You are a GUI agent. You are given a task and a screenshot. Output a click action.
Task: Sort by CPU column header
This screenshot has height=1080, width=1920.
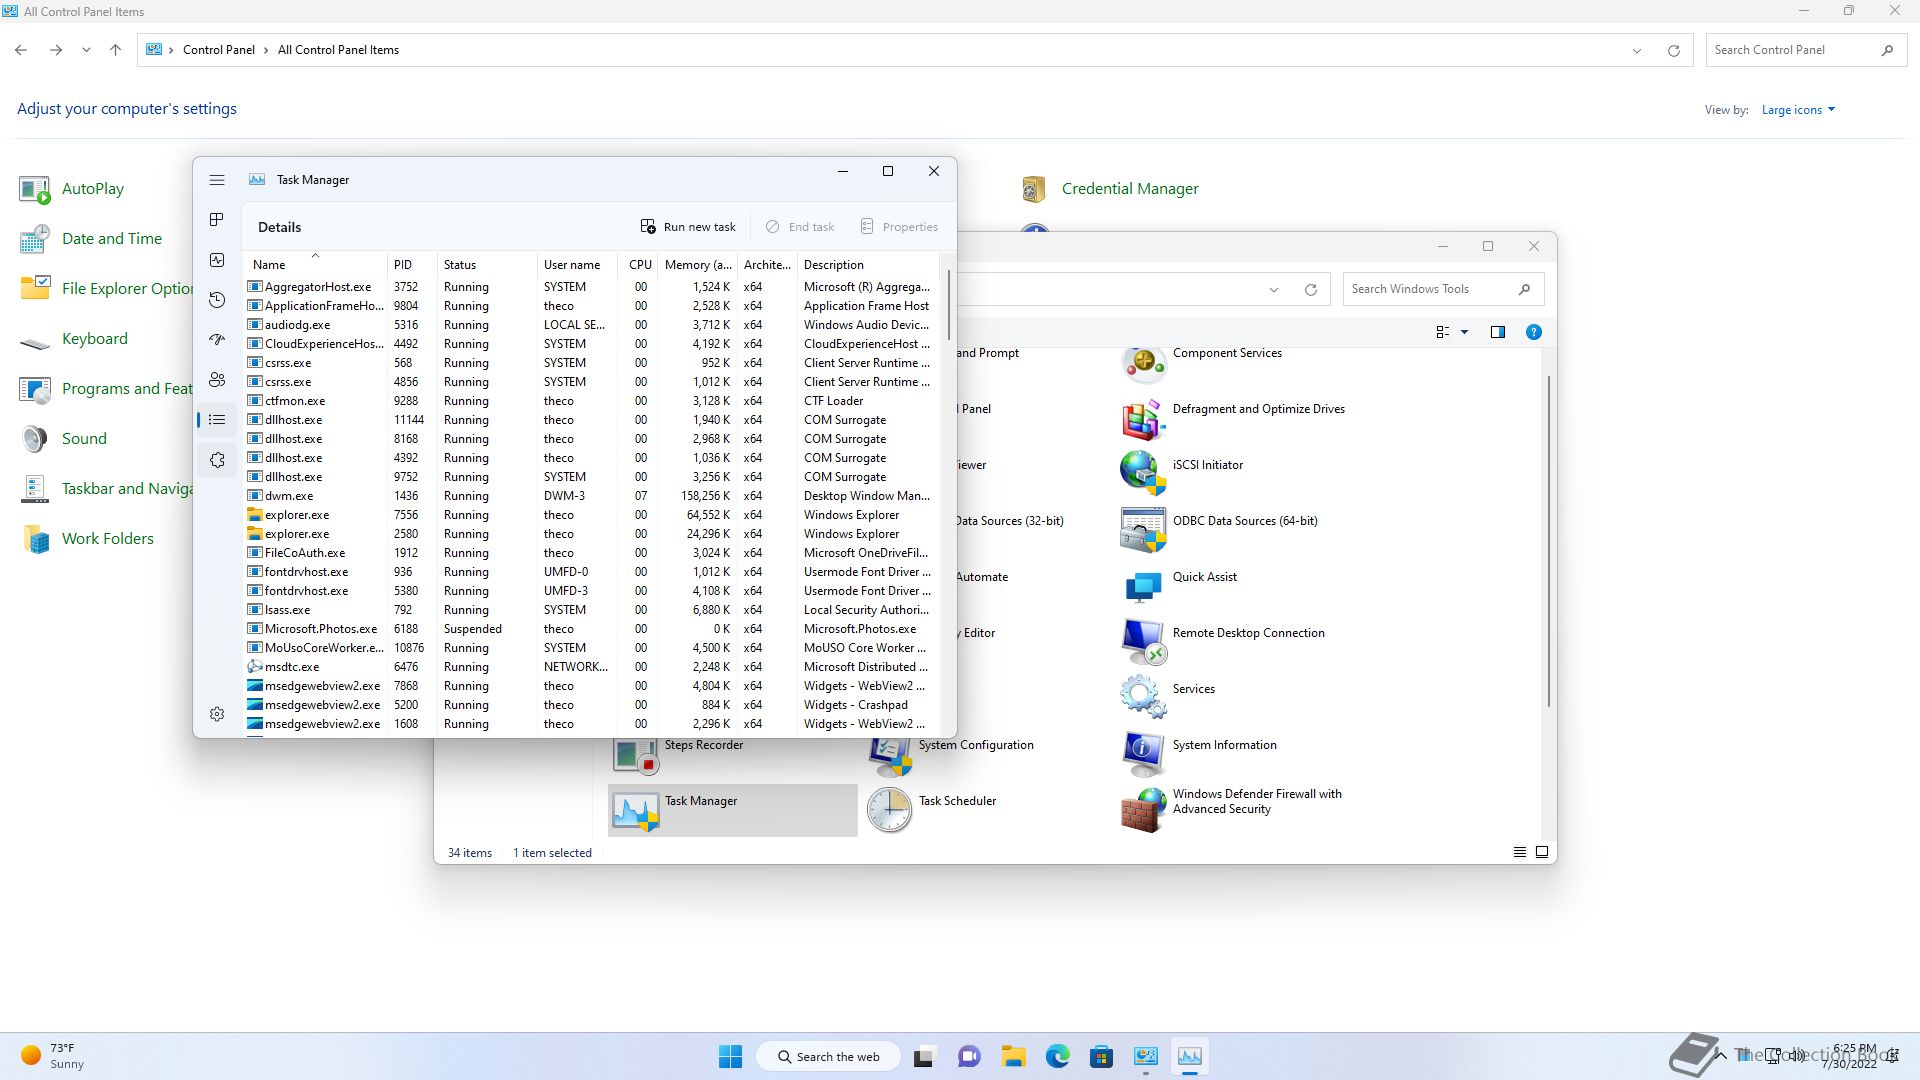point(638,265)
